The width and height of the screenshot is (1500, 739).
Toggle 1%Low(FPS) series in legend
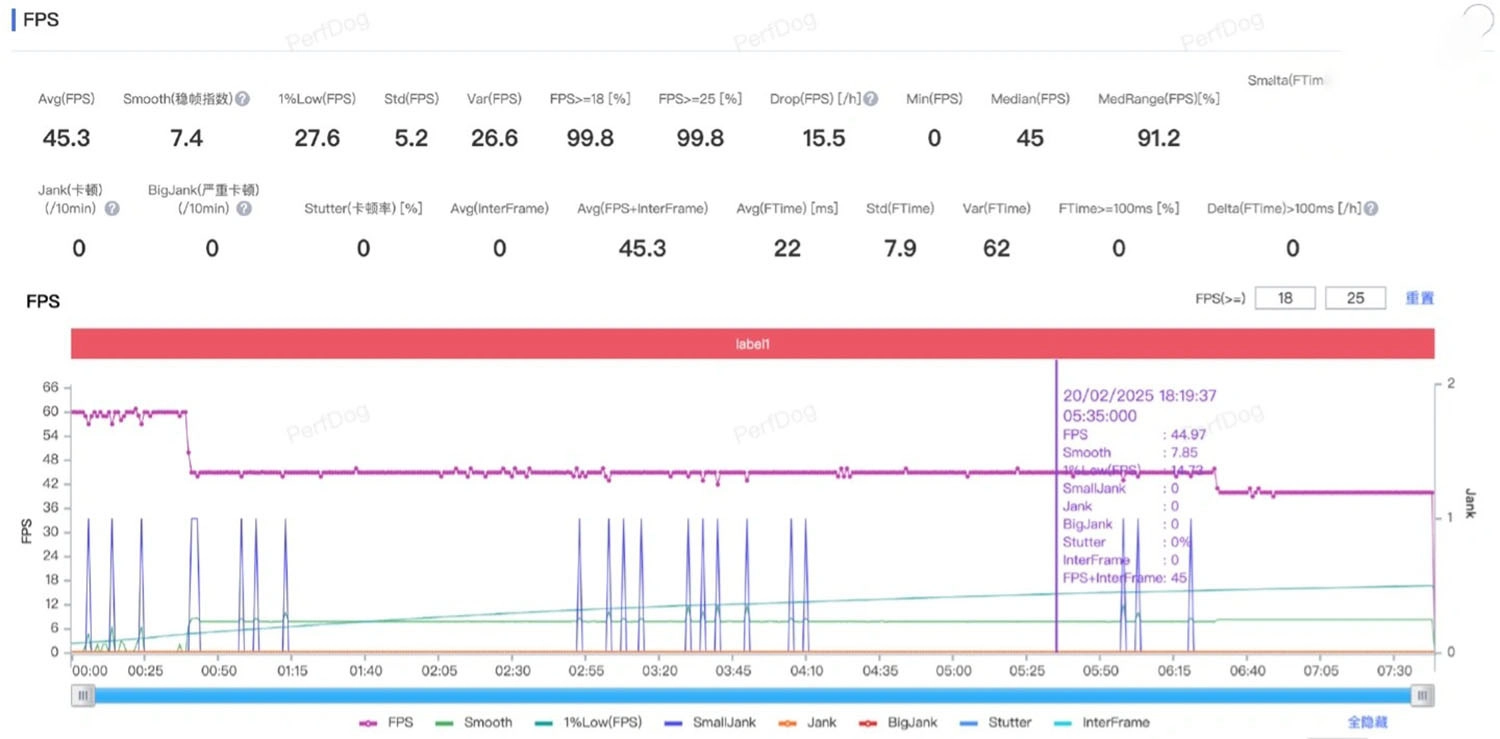pos(588,722)
